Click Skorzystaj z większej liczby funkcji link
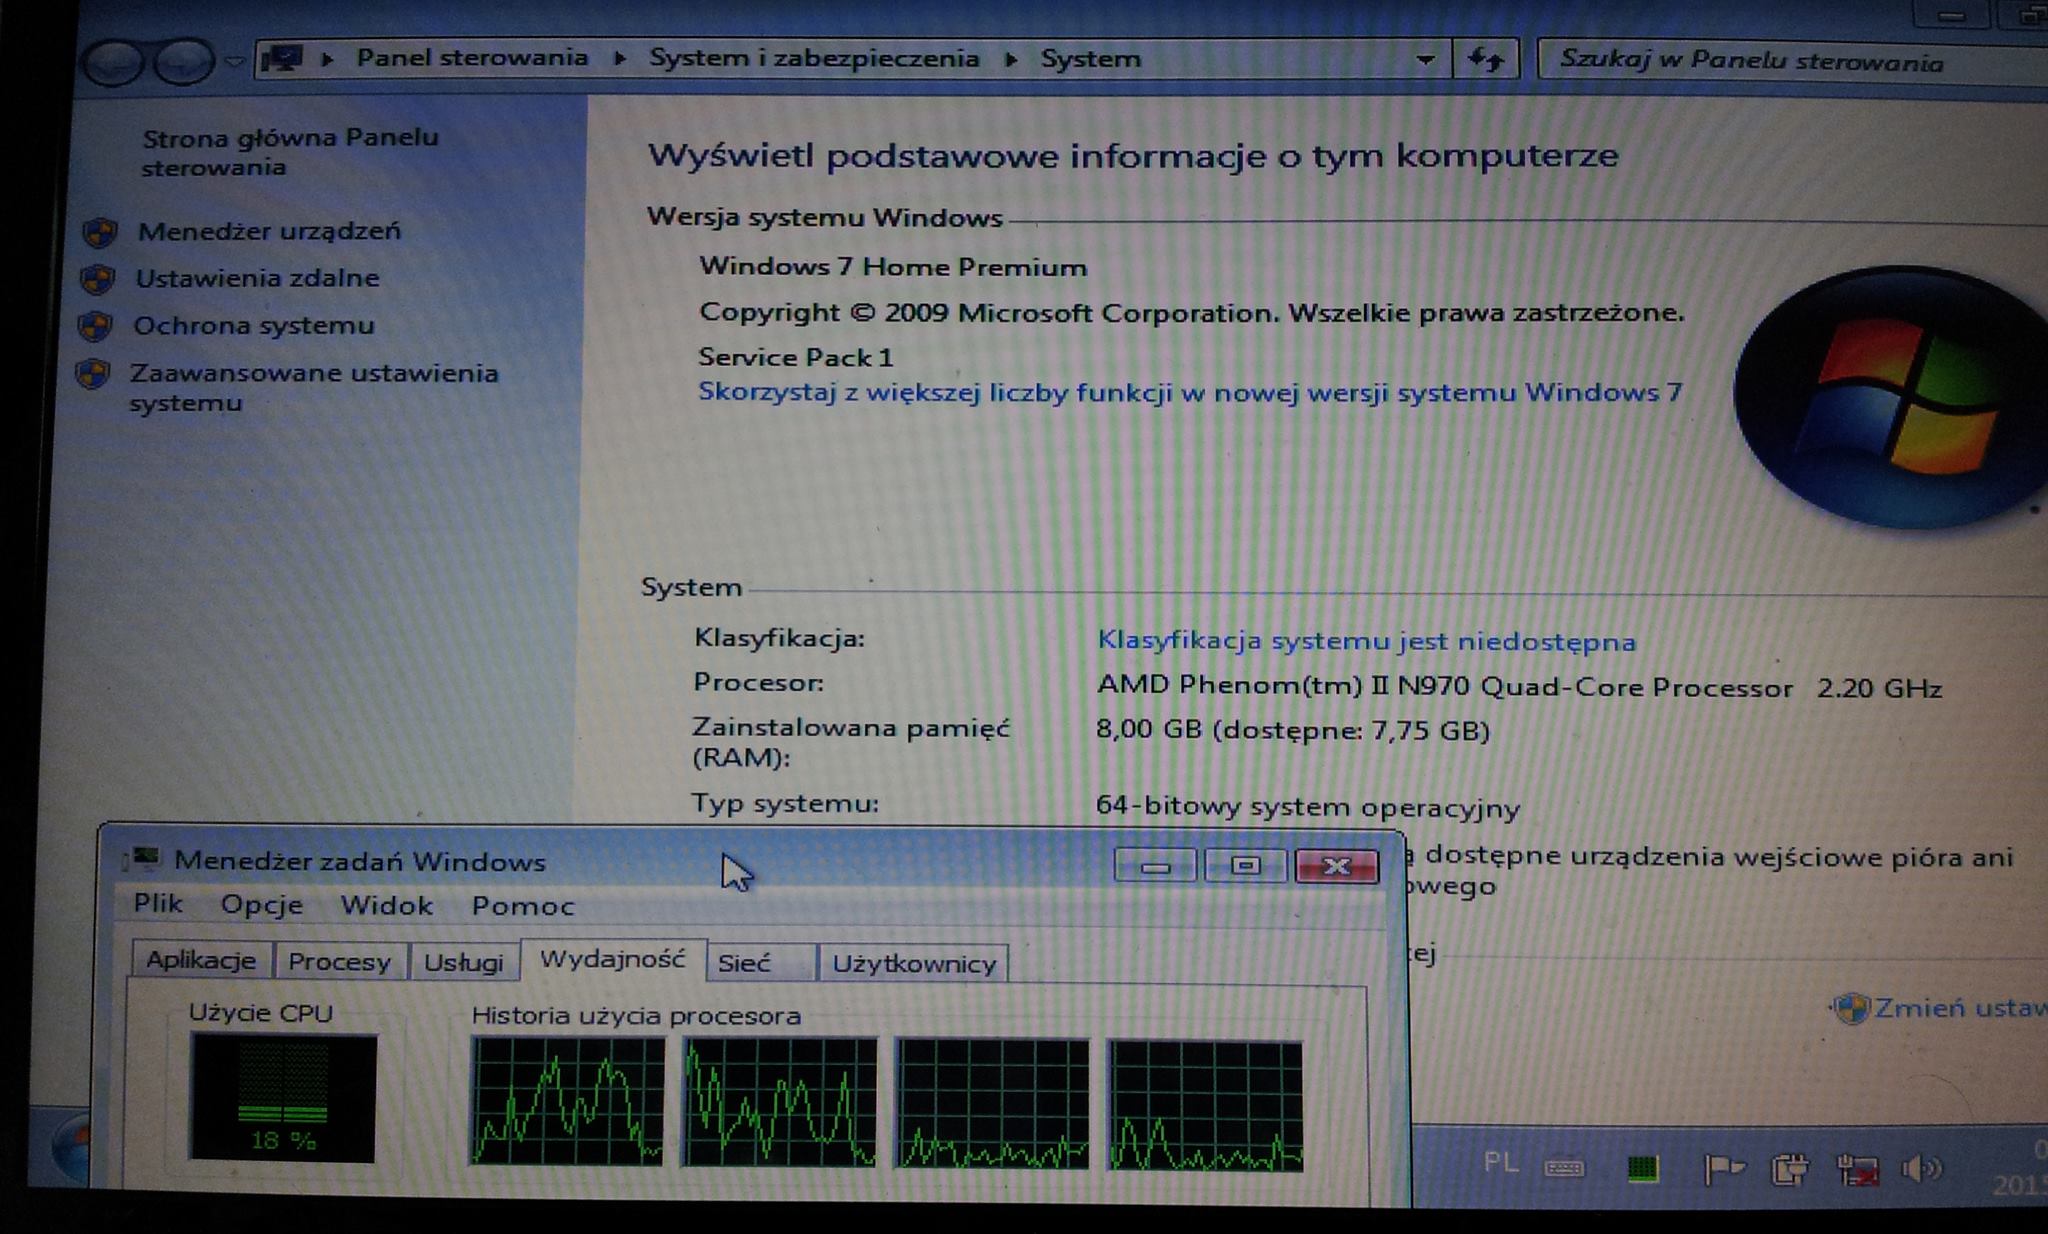This screenshot has height=1234, width=2048. tap(1190, 392)
